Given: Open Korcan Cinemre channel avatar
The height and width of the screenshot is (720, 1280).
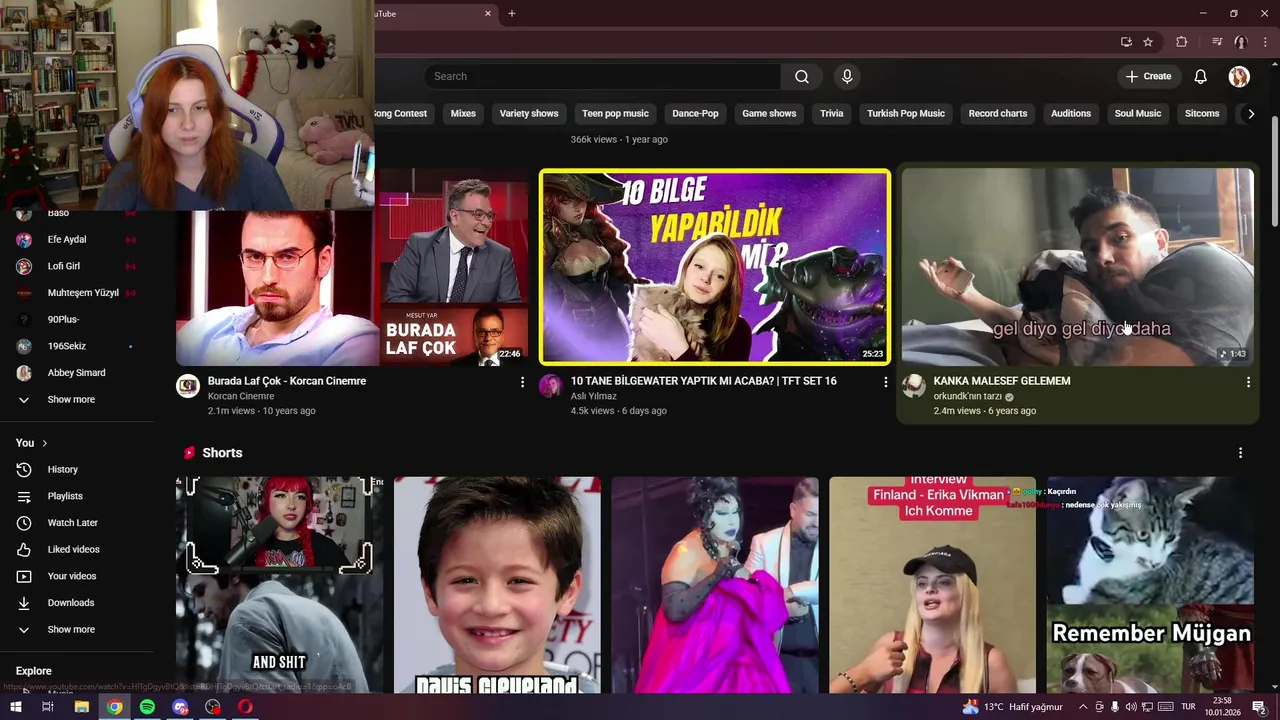Looking at the screenshot, I should pos(188,387).
